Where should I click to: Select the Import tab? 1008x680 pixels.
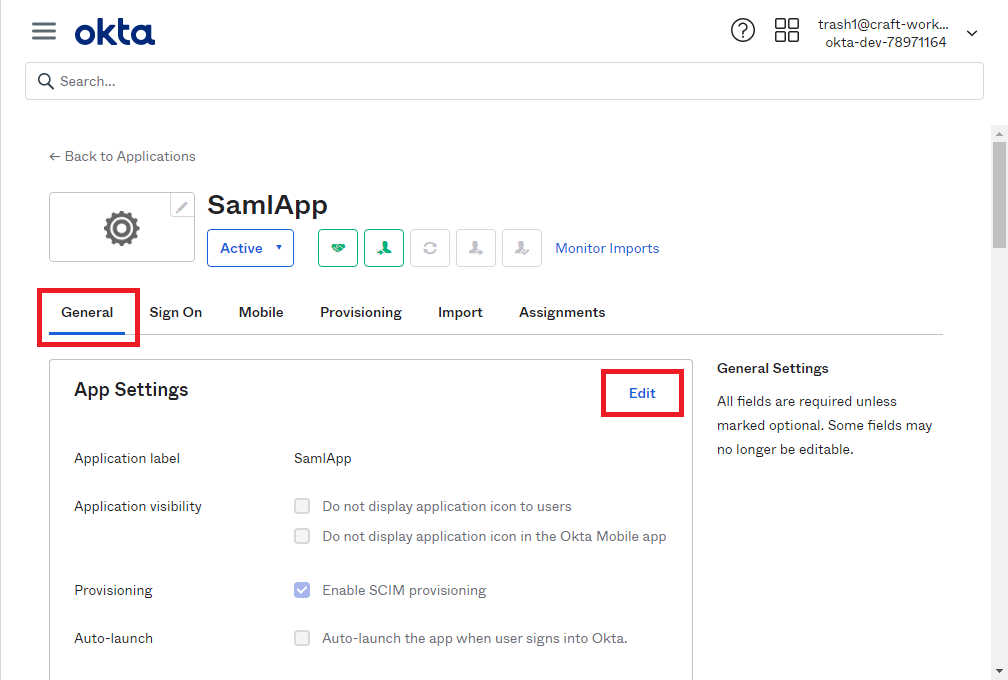coord(460,312)
